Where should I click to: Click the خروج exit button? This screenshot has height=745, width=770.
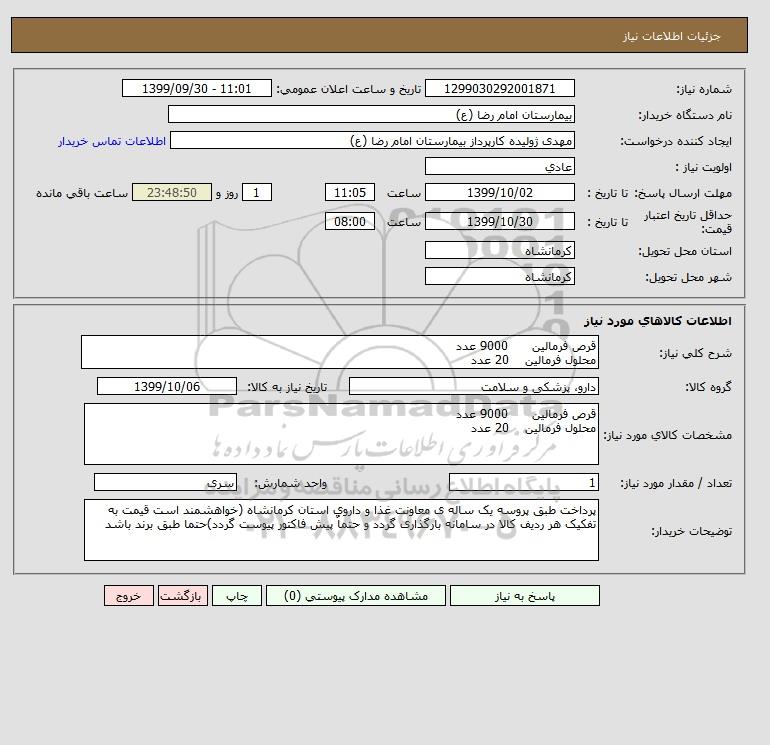[x=129, y=596]
